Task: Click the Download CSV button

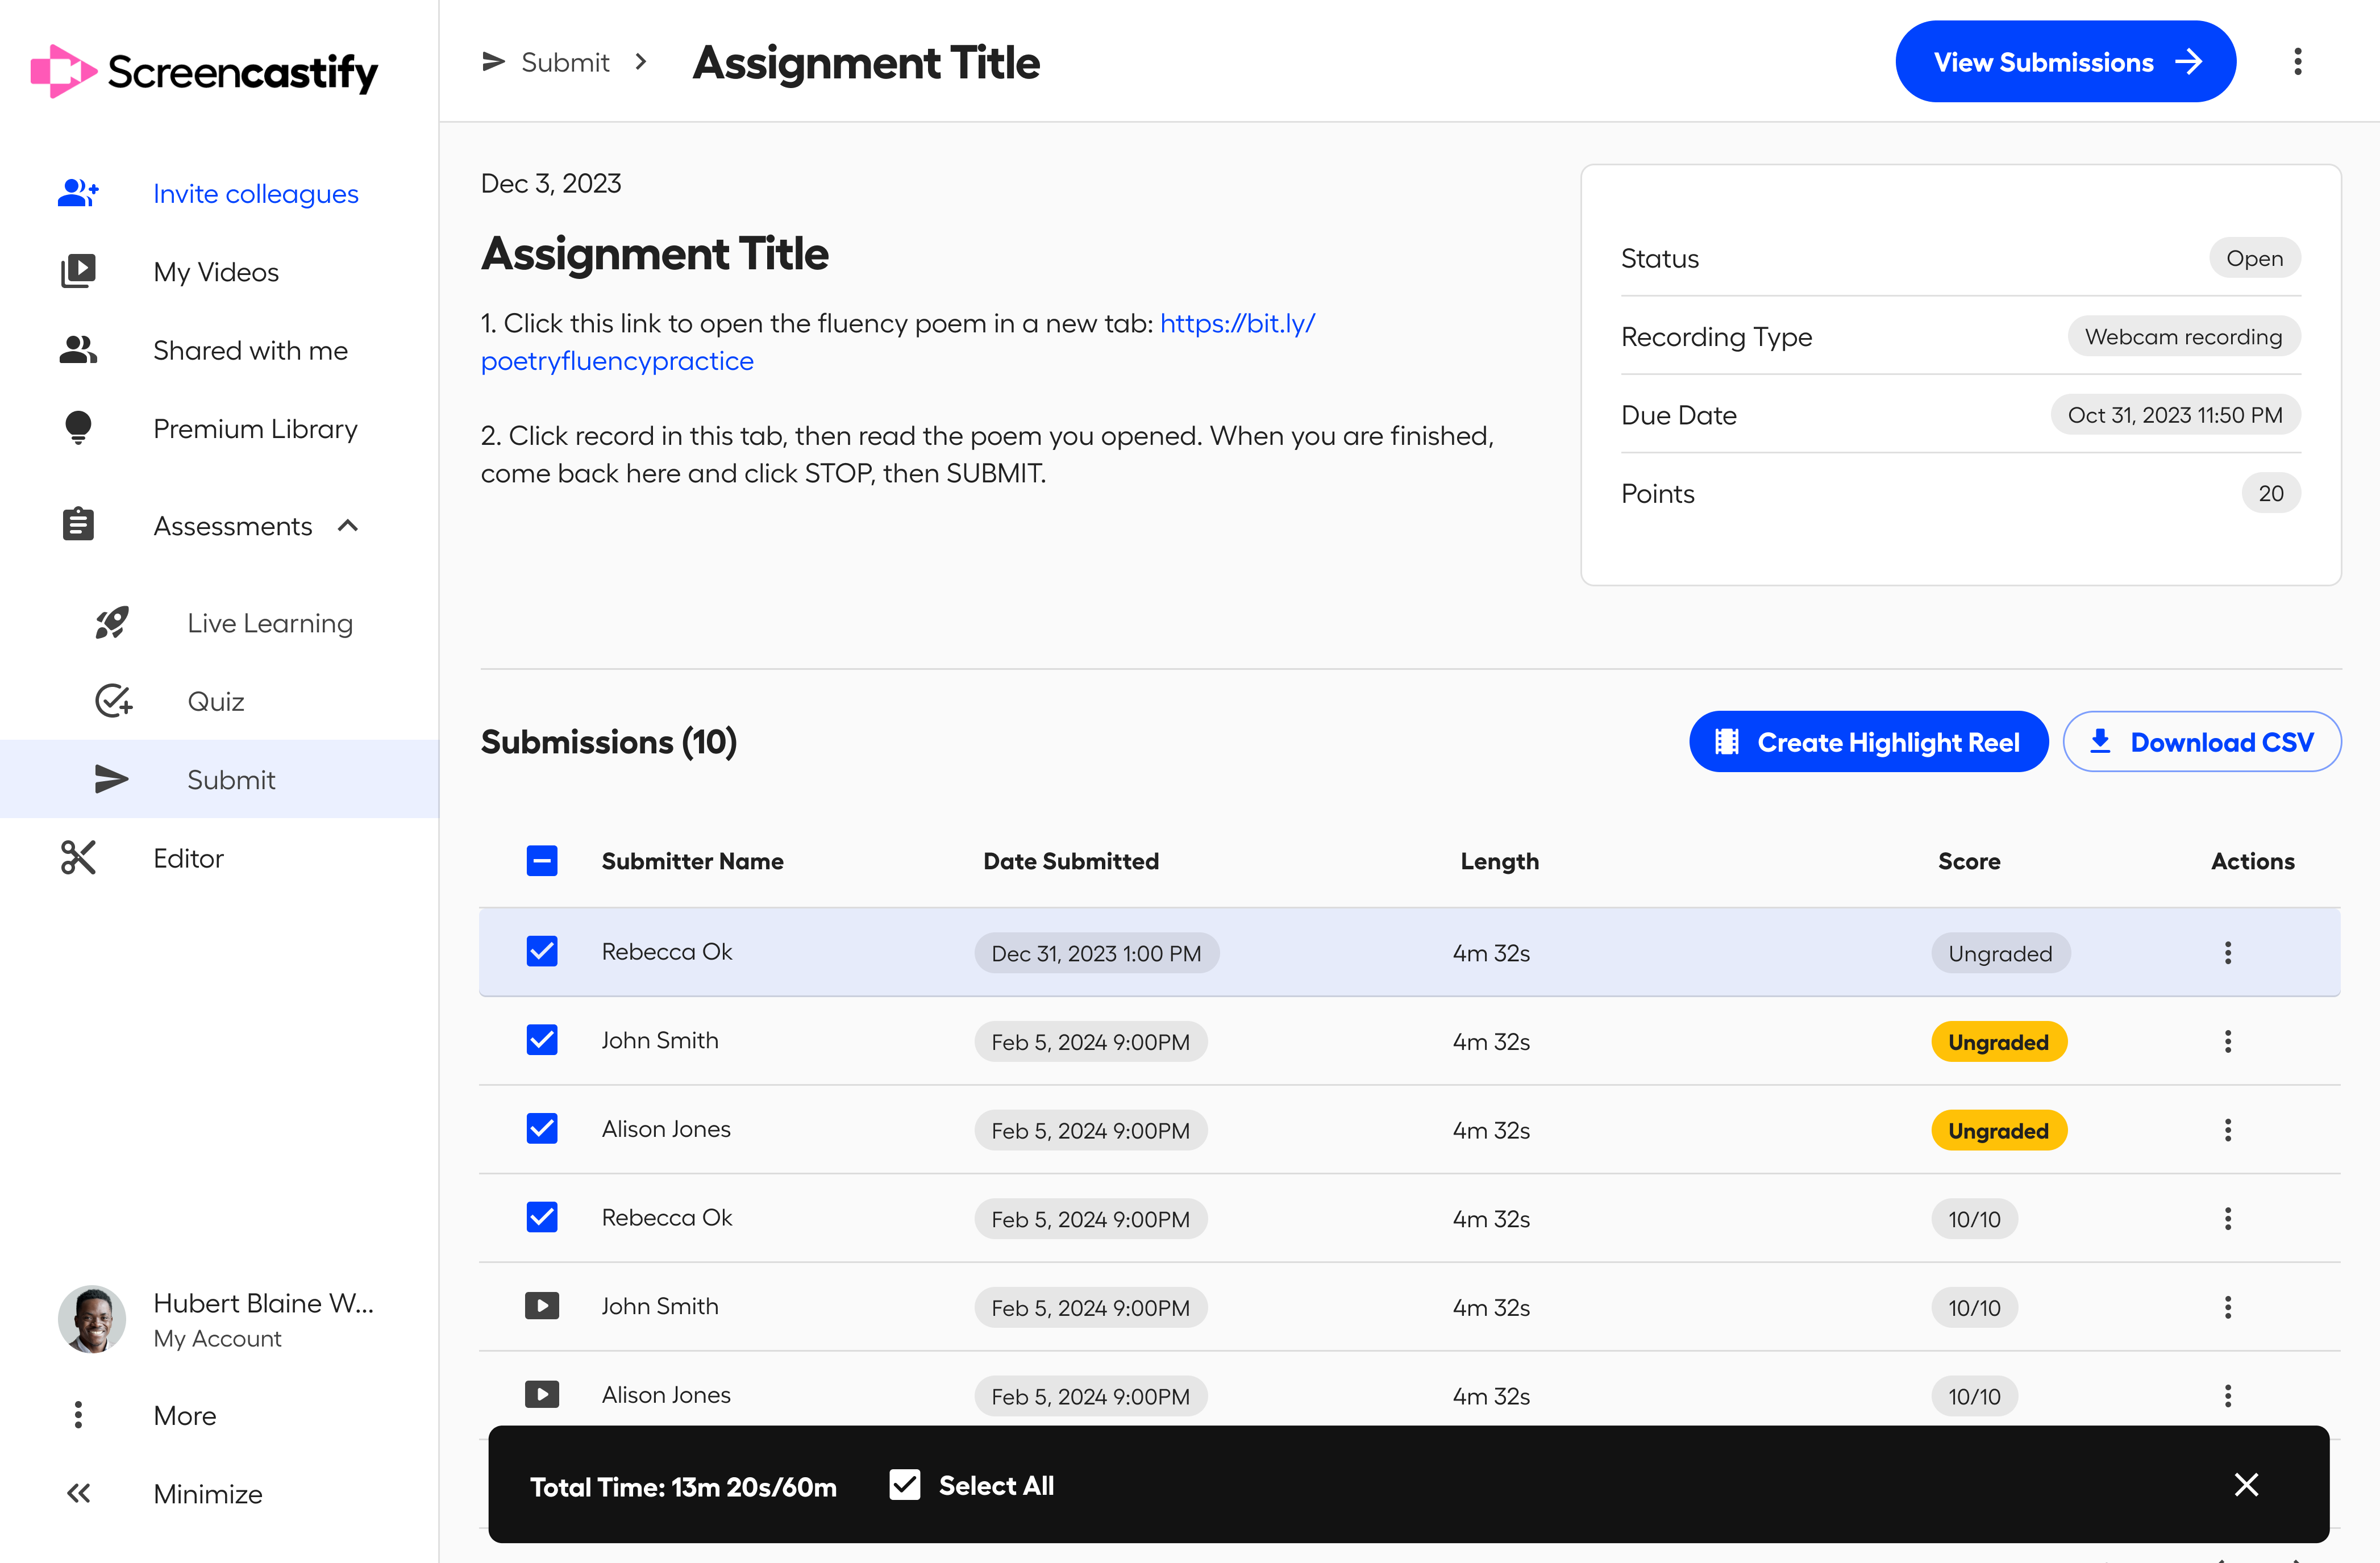Action: [x=2201, y=742]
